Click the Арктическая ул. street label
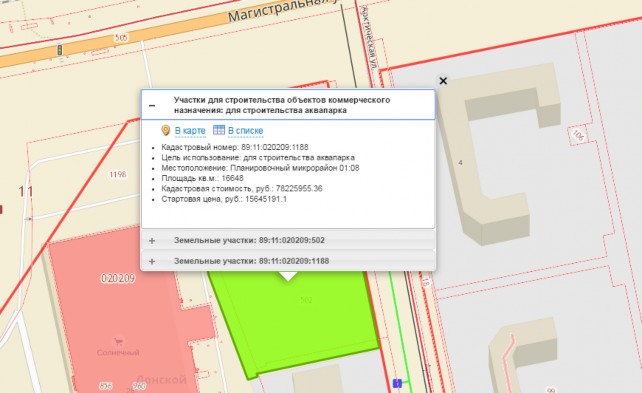Image resolution: width=642 pixels, height=393 pixels. [368, 37]
